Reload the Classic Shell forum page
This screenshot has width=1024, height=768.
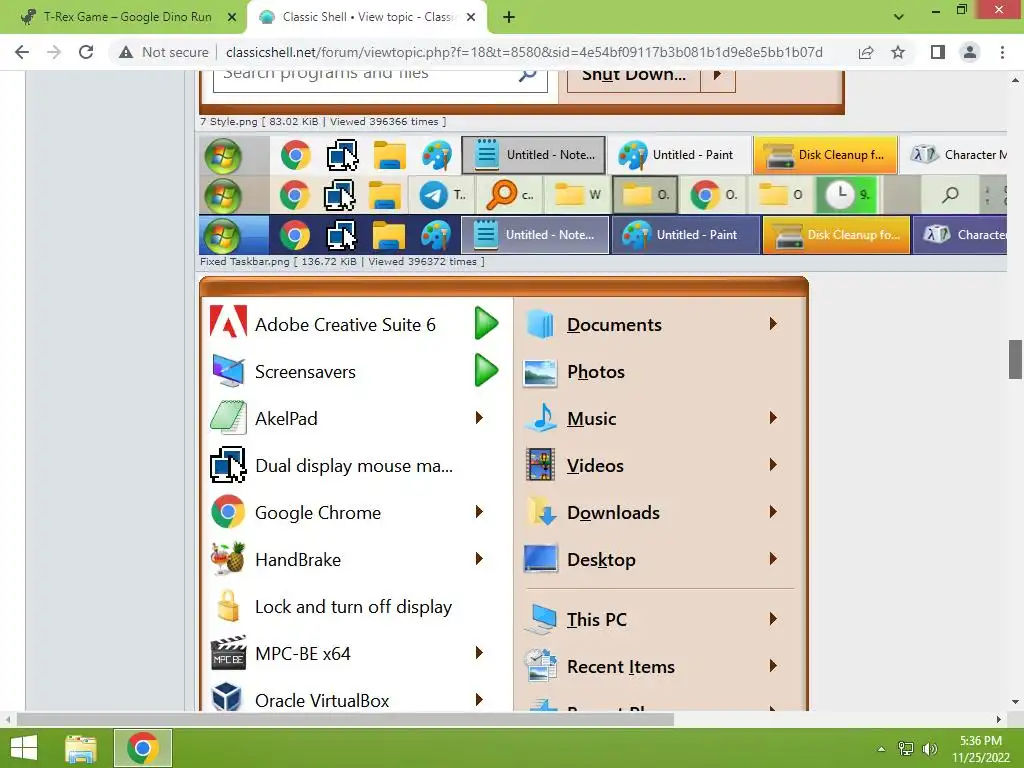86,52
